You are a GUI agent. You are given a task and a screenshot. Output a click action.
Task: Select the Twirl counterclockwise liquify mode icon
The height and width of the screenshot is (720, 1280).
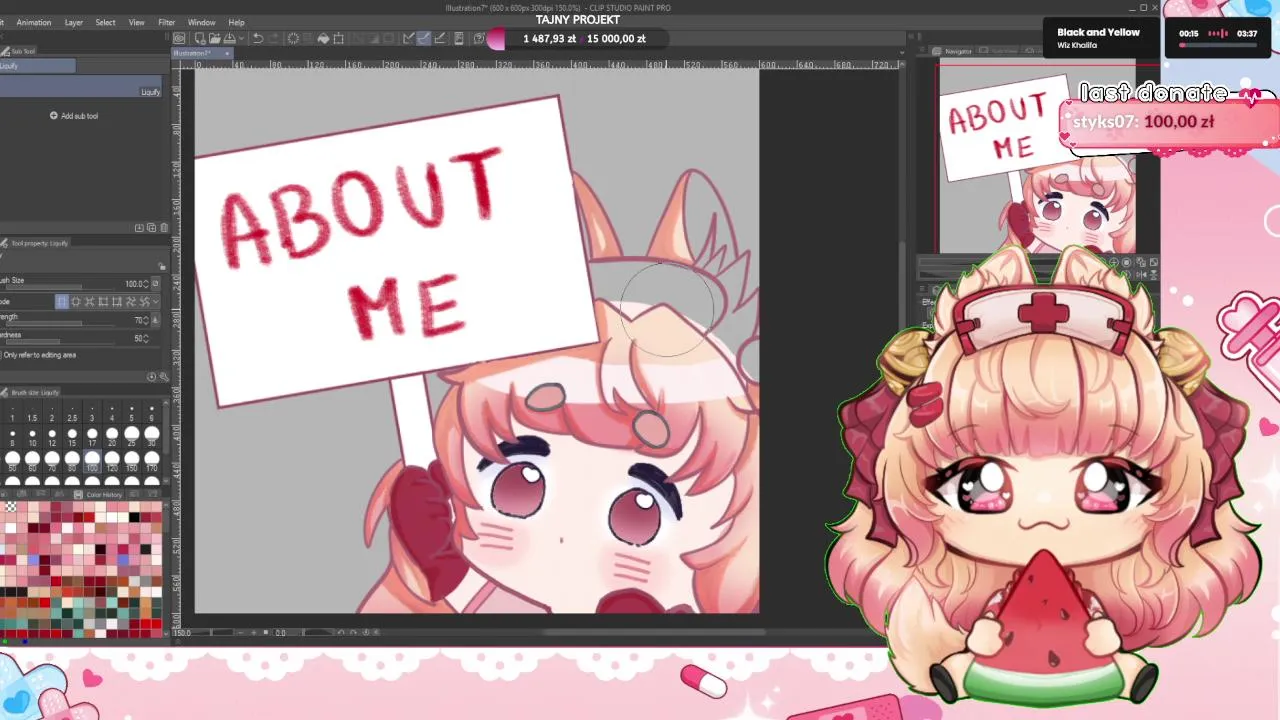[x=144, y=301]
